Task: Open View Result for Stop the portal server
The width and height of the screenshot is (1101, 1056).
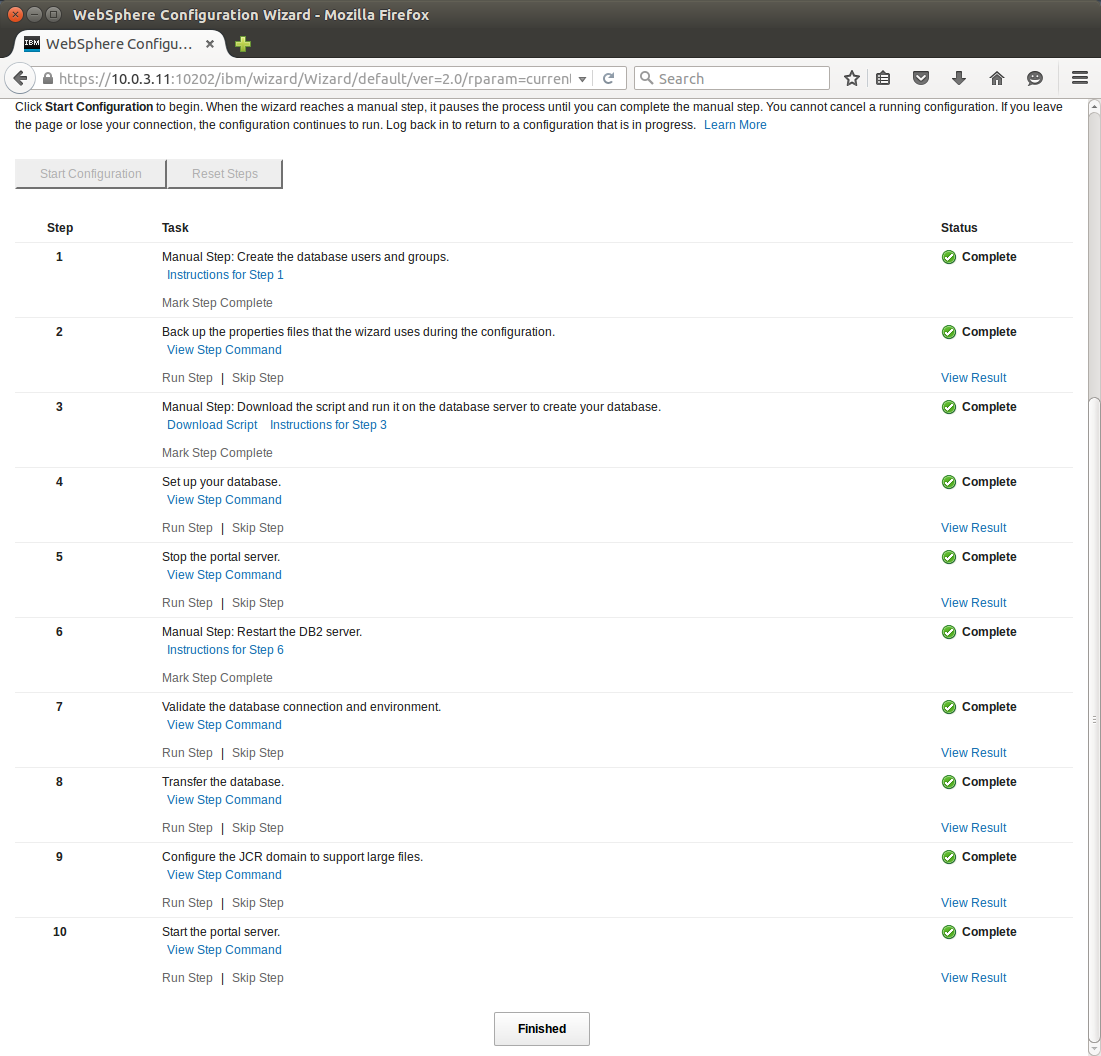Action: [x=973, y=604]
